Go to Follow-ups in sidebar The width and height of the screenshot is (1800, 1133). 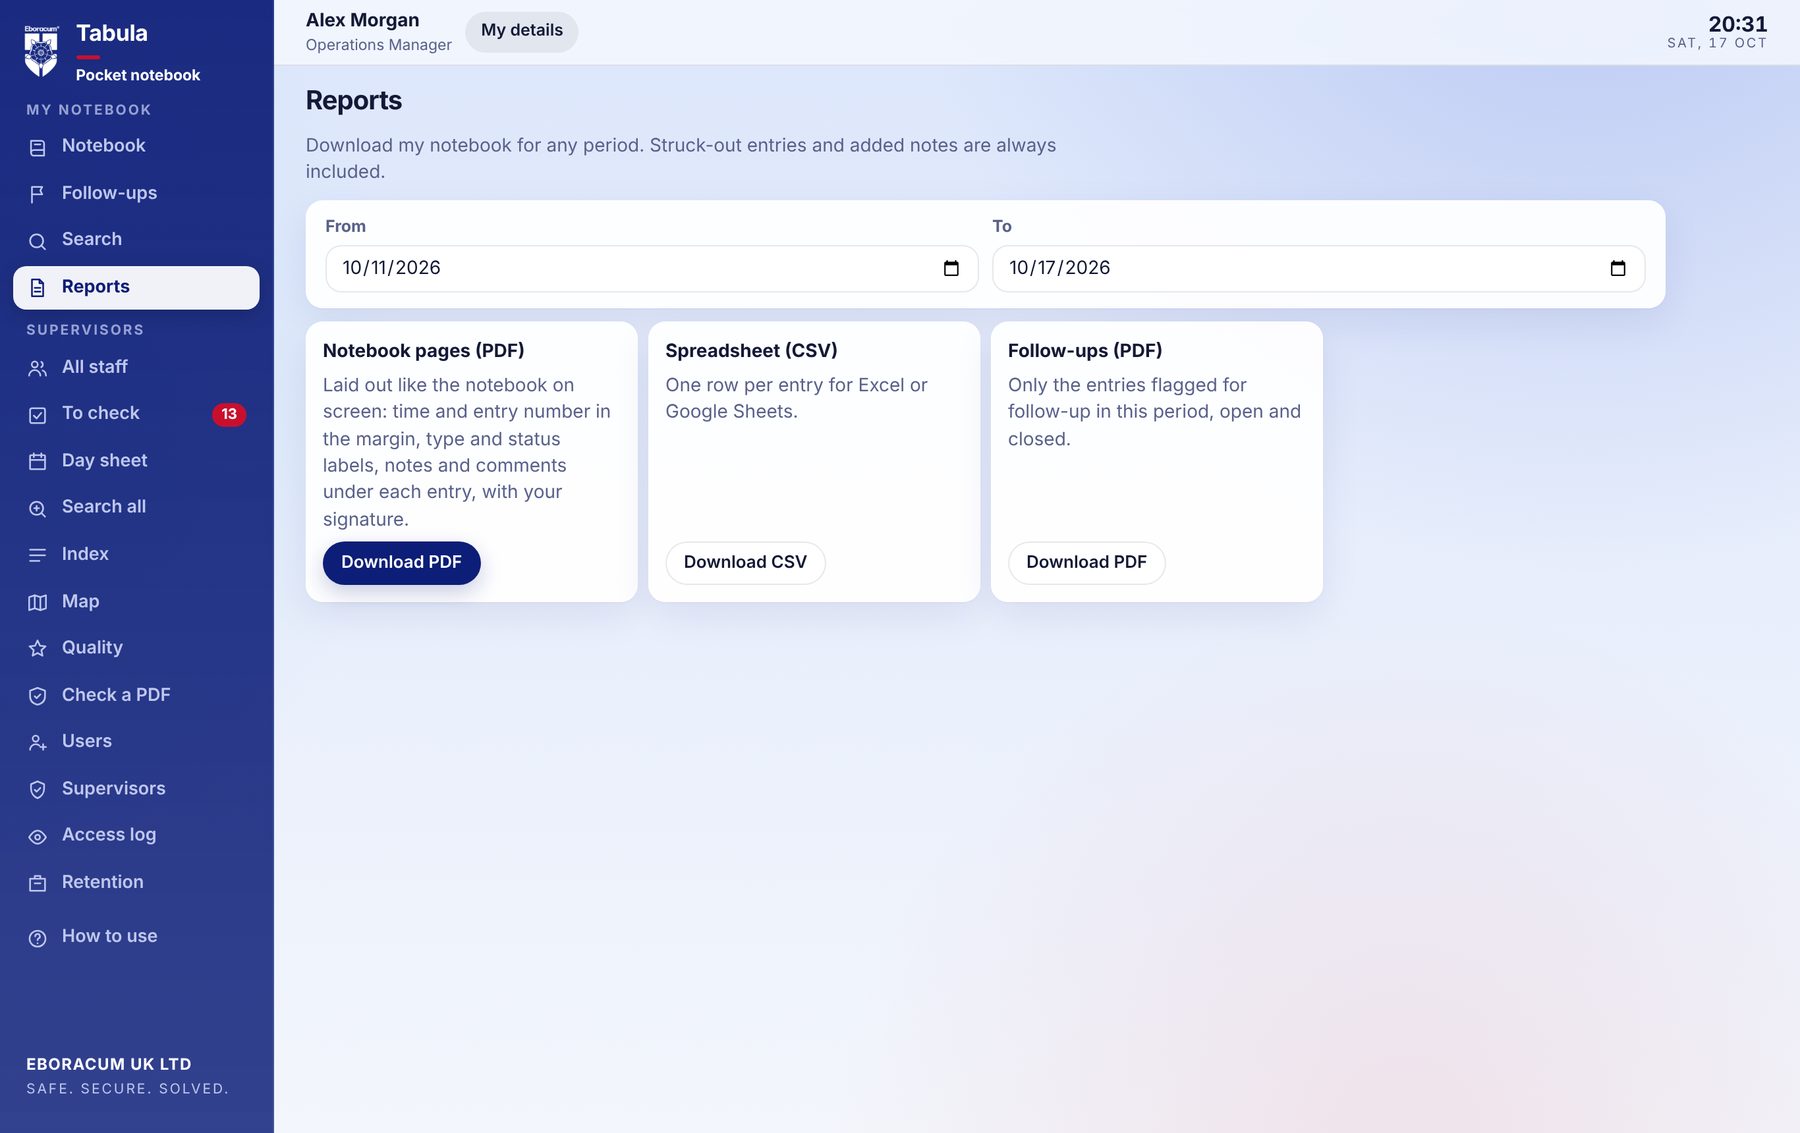136,193
